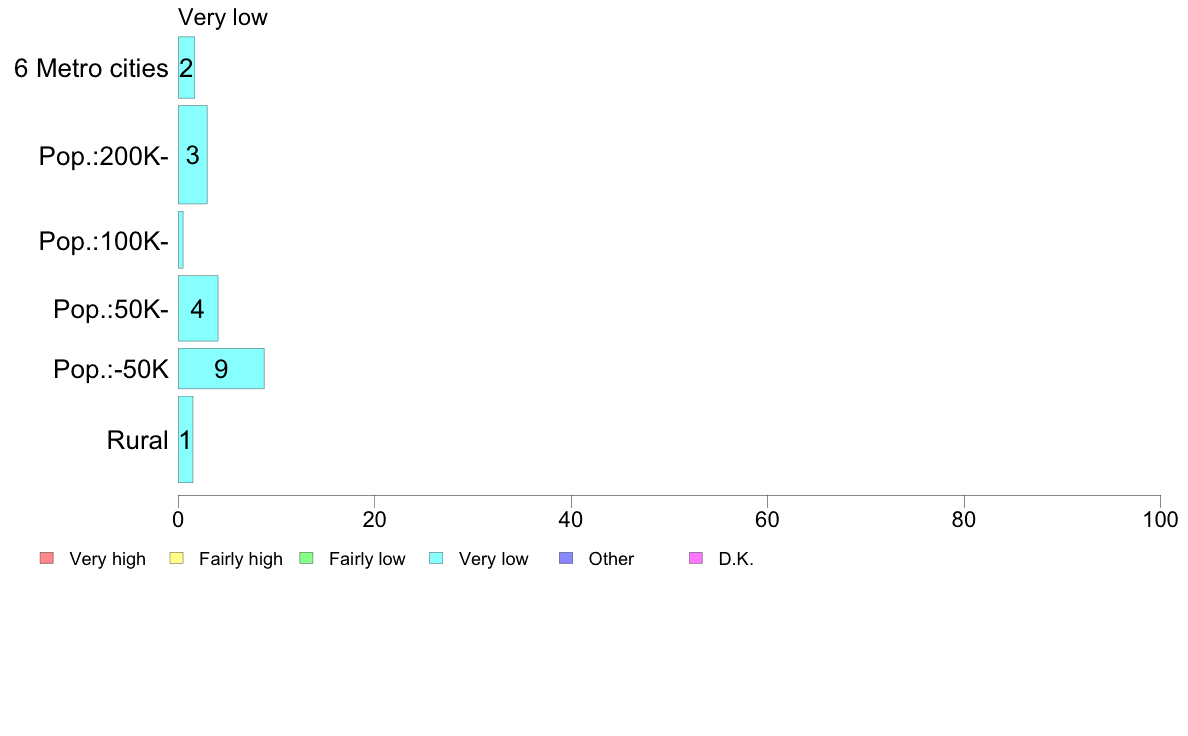Click the 6 Metro cities axis label

[x=91, y=68]
